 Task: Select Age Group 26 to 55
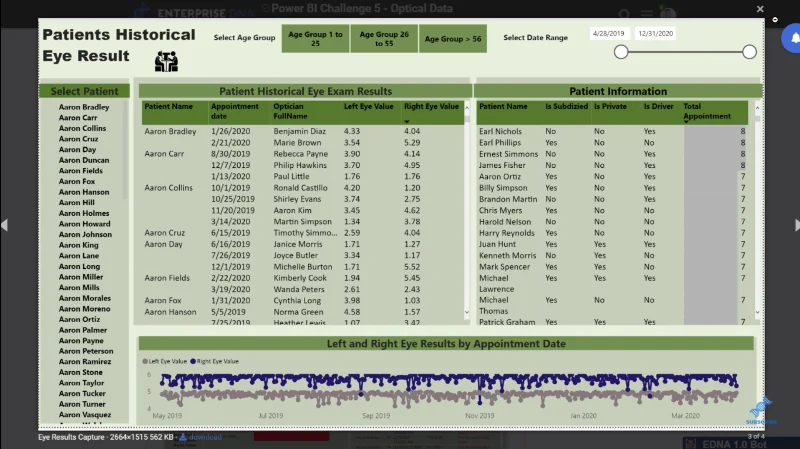[384, 39]
